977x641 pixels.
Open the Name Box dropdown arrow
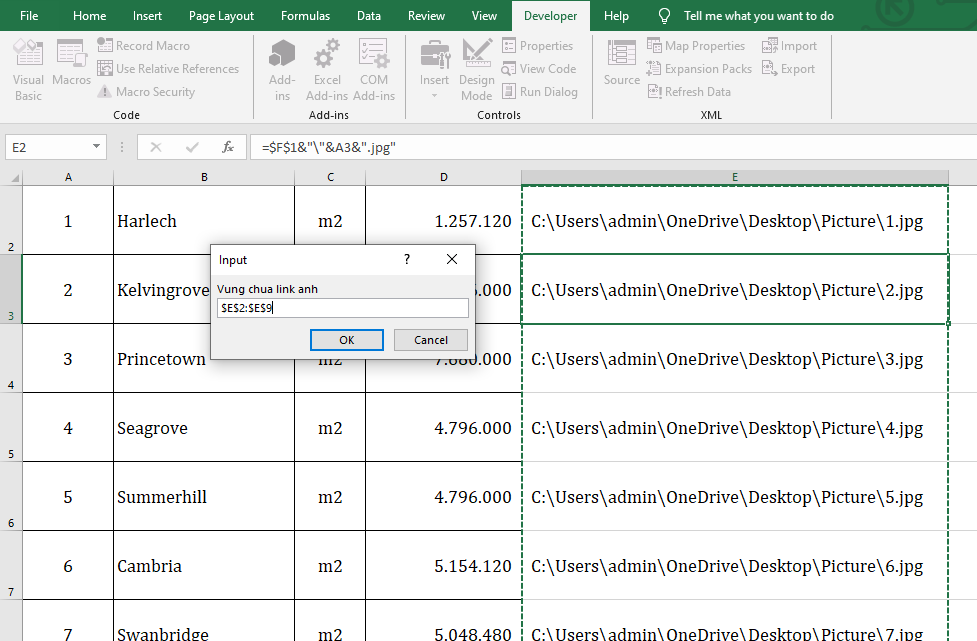pos(97,147)
